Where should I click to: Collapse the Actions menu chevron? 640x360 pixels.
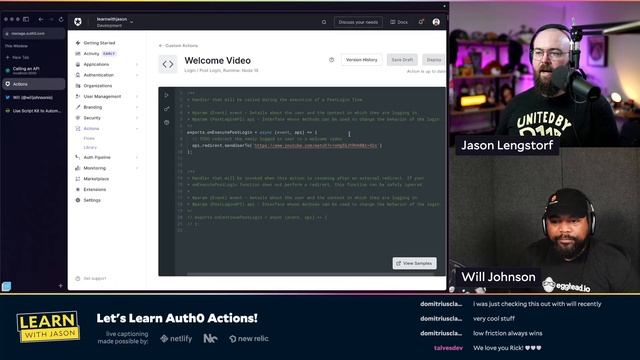[x=137, y=129]
